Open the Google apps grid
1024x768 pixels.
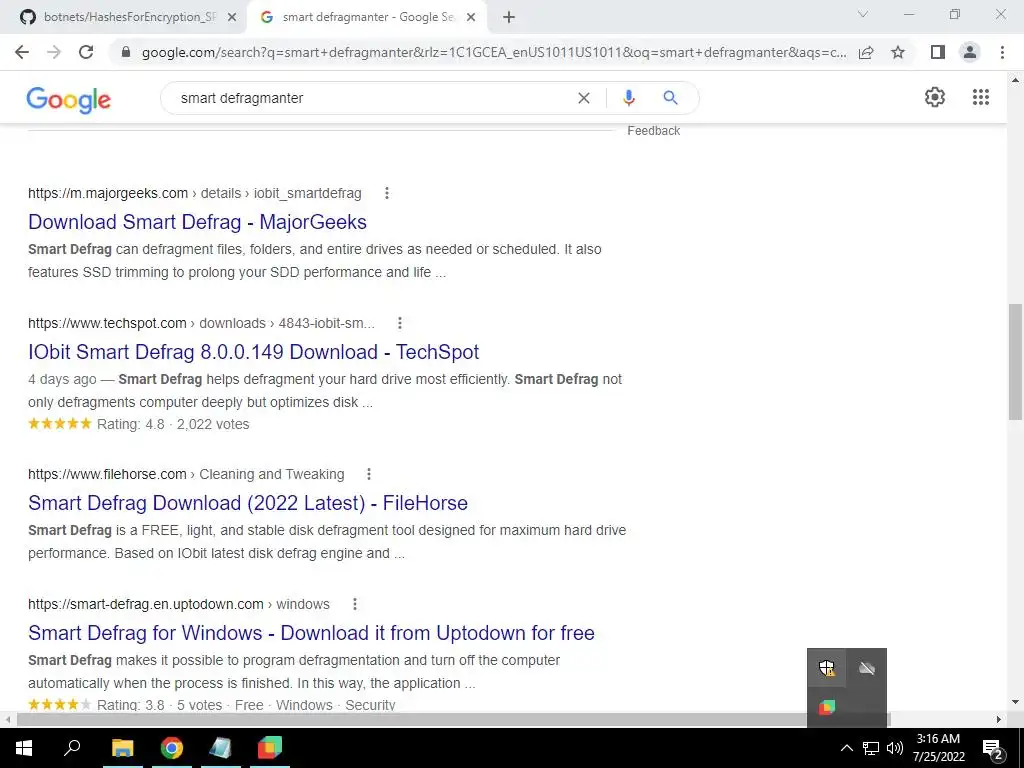[980, 97]
